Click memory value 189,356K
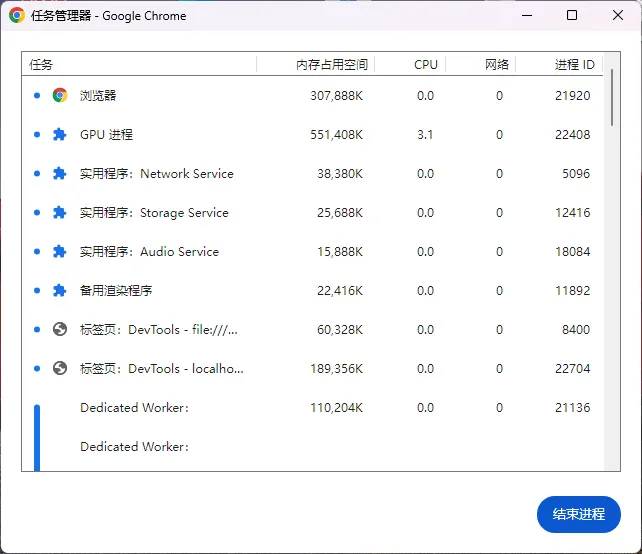The width and height of the screenshot is (642, 554). coord(336,369)
